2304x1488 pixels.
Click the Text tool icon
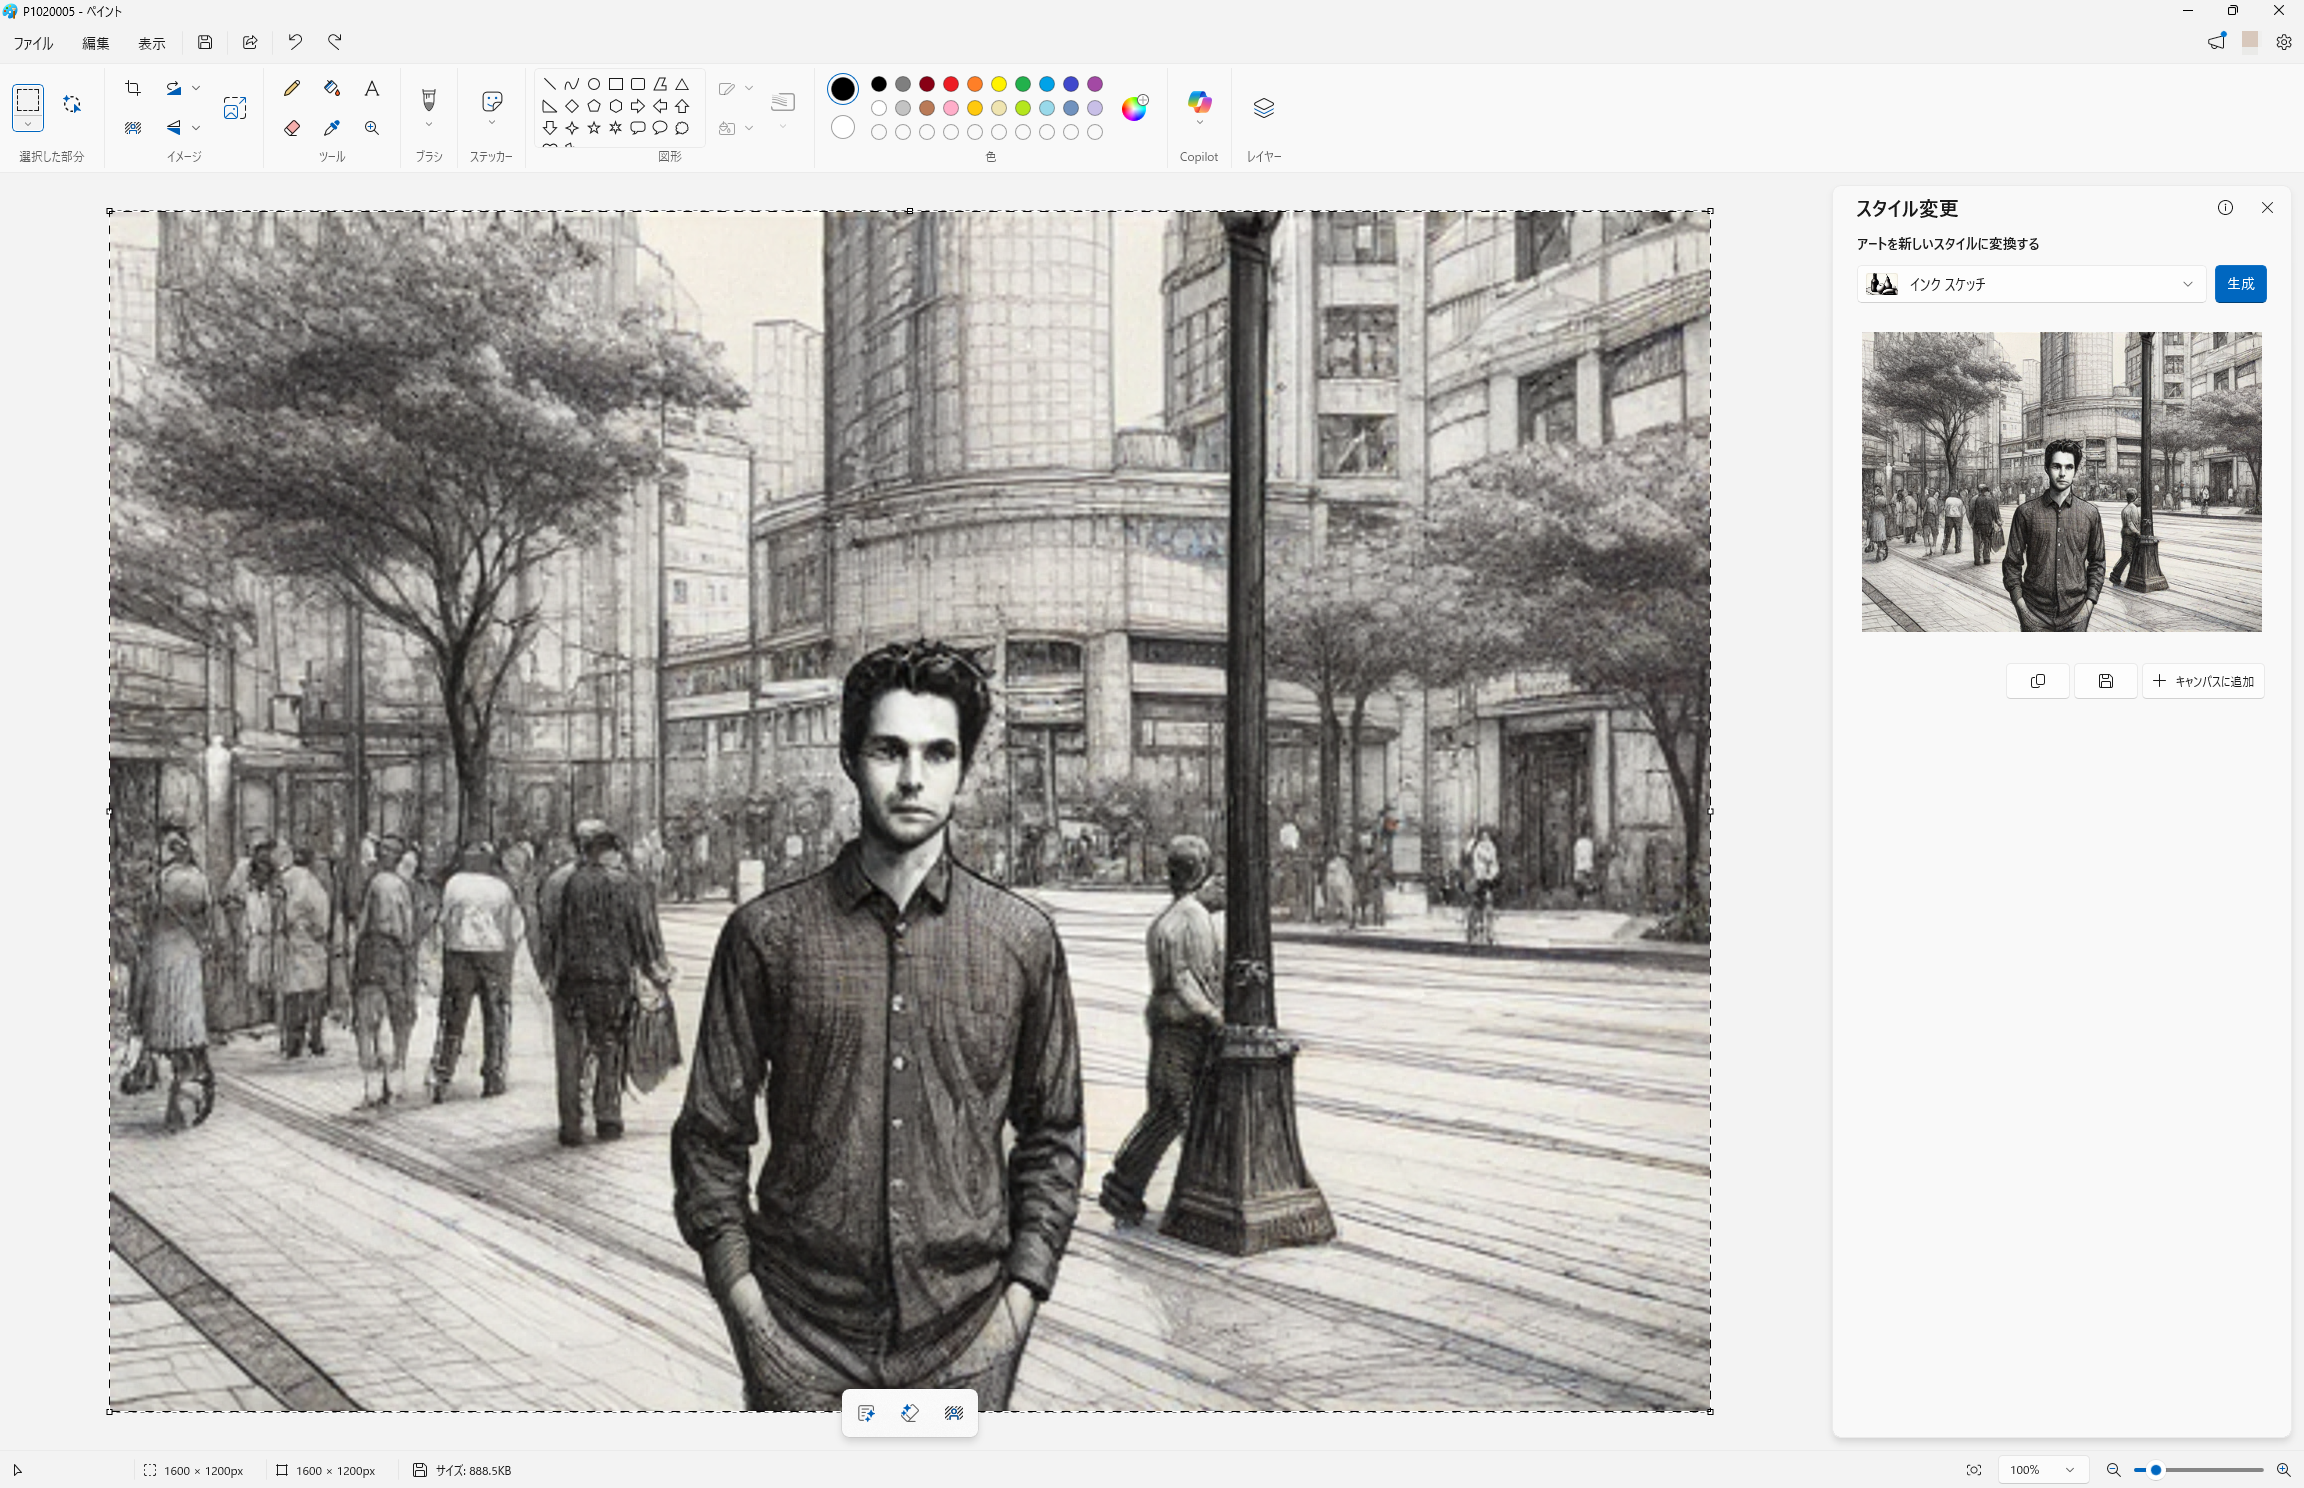(x=371, y=88)
